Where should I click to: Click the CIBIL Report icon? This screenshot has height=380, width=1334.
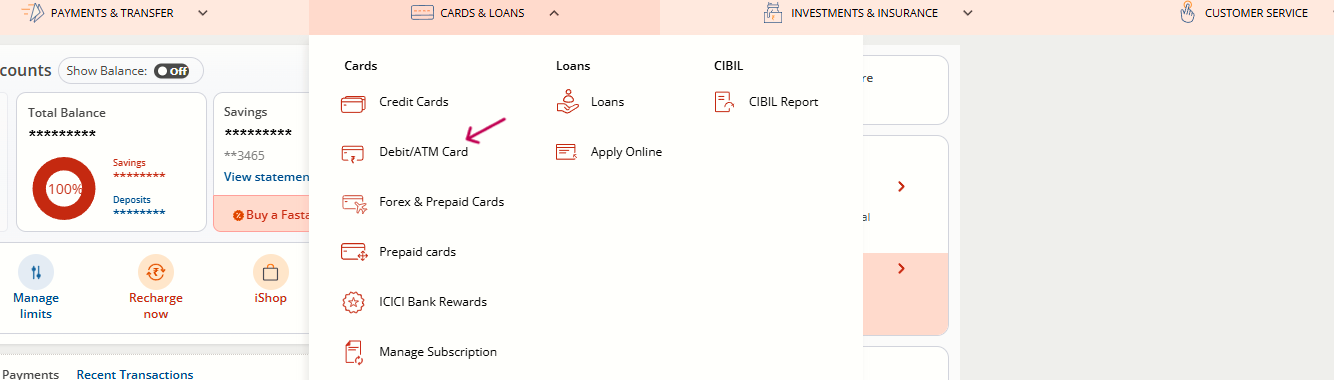pos(725,102)
